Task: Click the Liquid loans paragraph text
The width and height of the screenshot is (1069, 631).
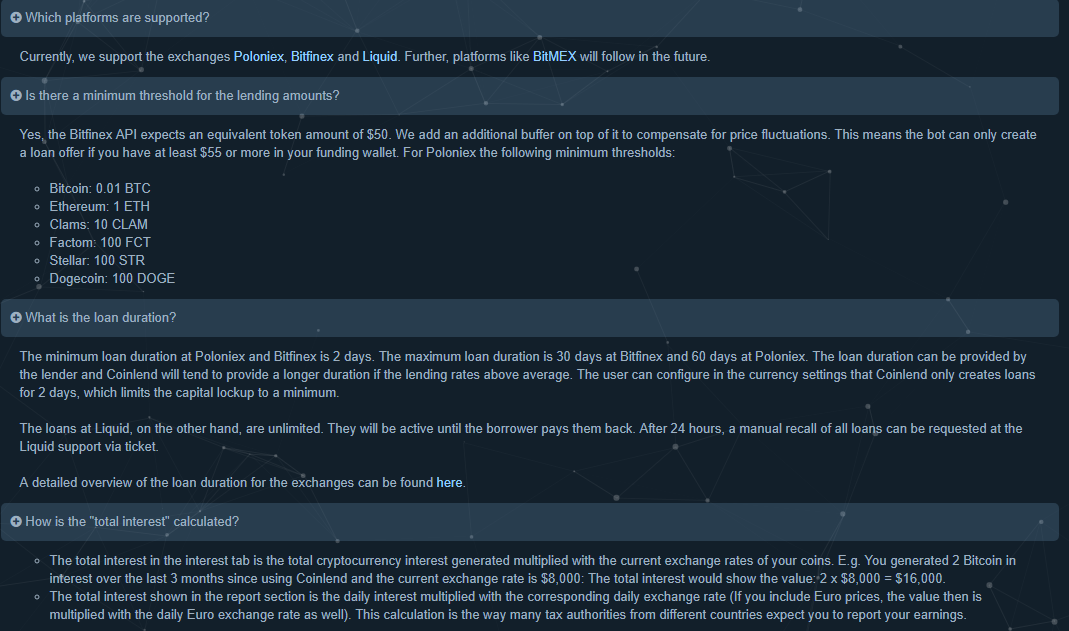Action: coord(521,437)
